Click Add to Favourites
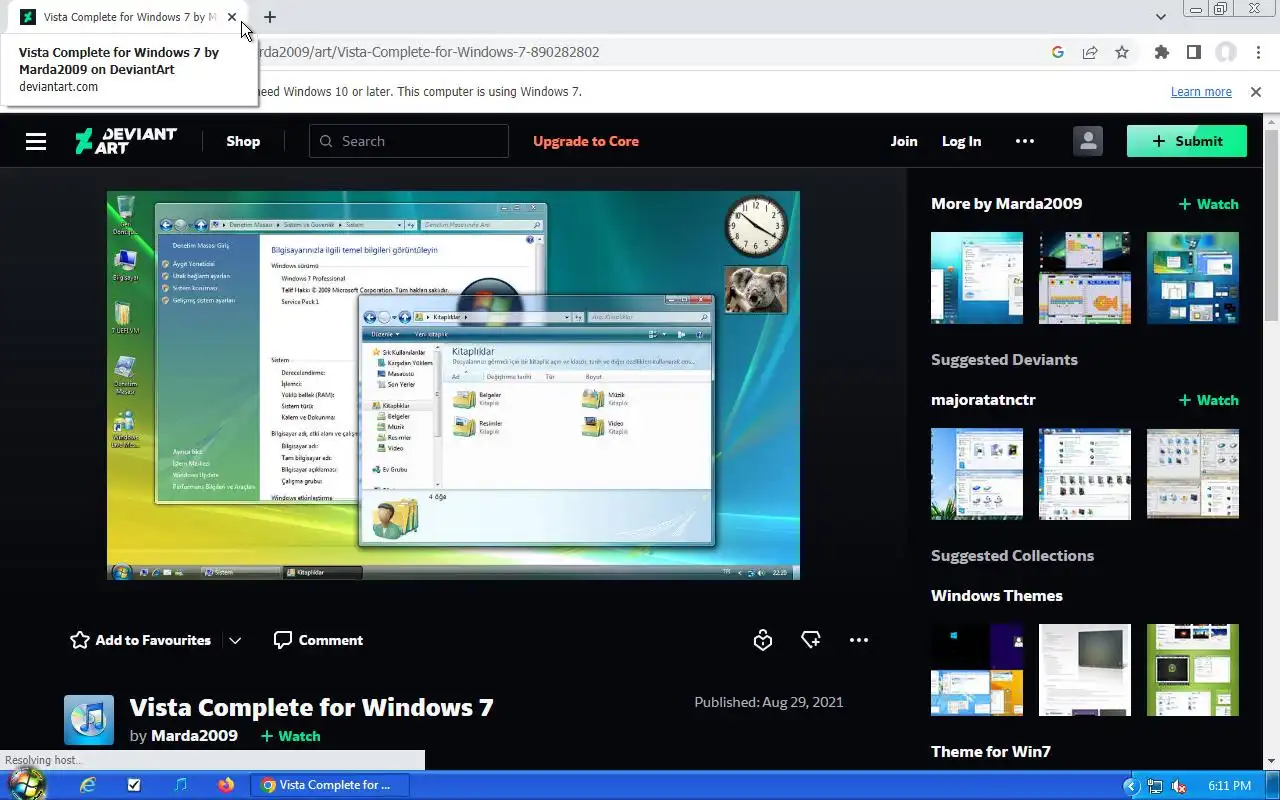Image resolution: width=1280 pixels, height=800 pixels. click(x=140, y=640)
